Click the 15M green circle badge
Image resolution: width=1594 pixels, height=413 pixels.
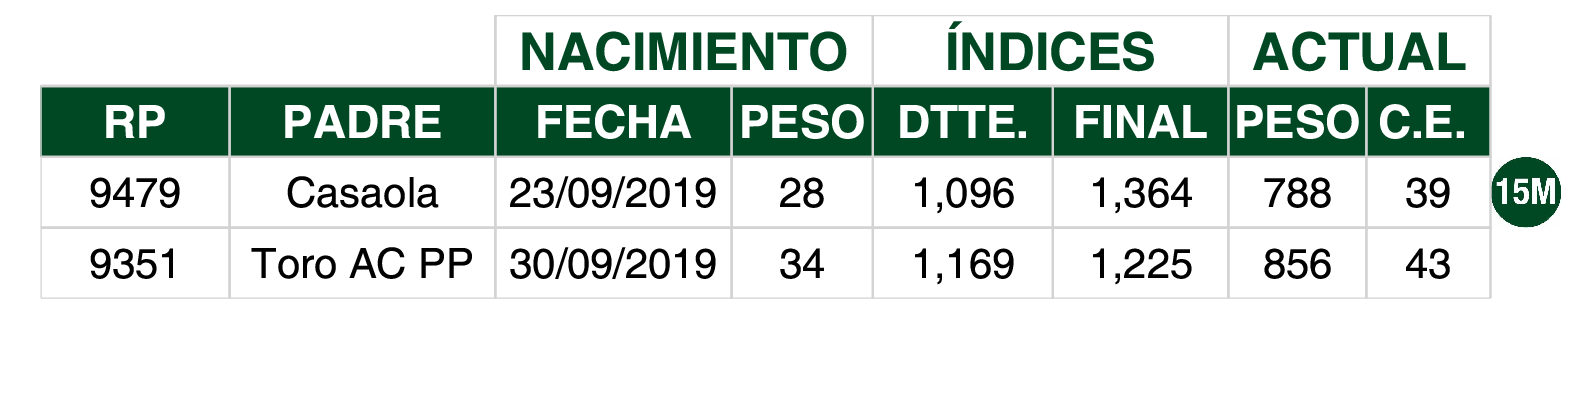tap(1525, 191)
